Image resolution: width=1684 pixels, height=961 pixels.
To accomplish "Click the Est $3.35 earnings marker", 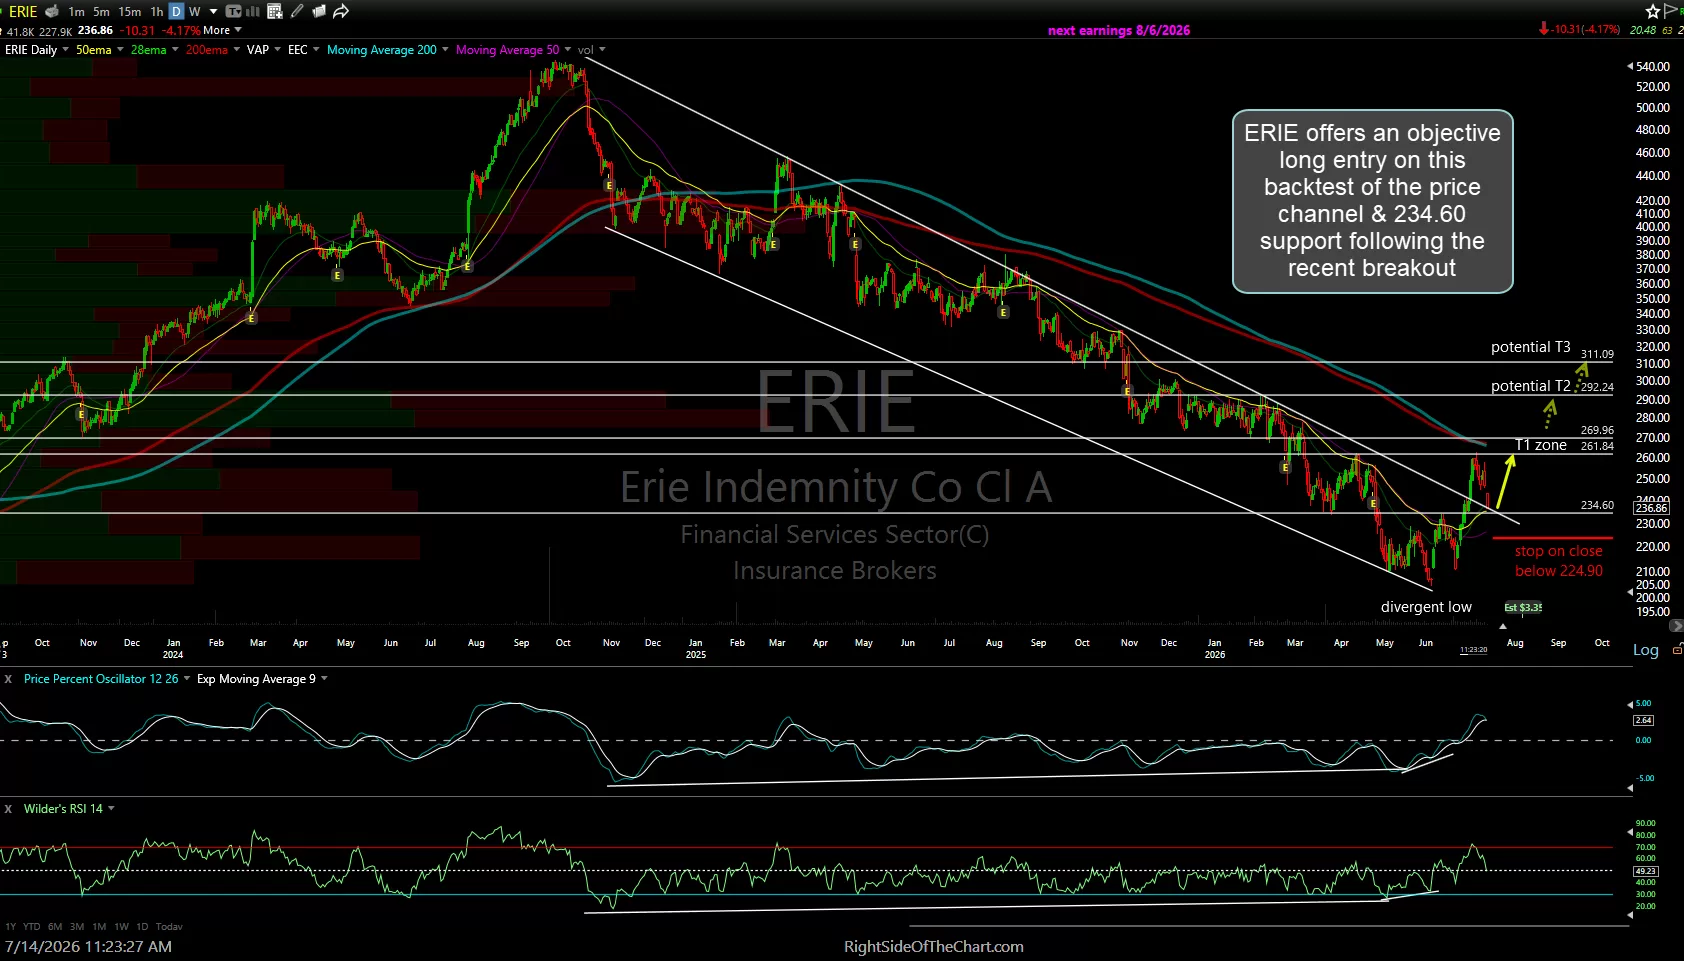I will tap(1522, 607).
